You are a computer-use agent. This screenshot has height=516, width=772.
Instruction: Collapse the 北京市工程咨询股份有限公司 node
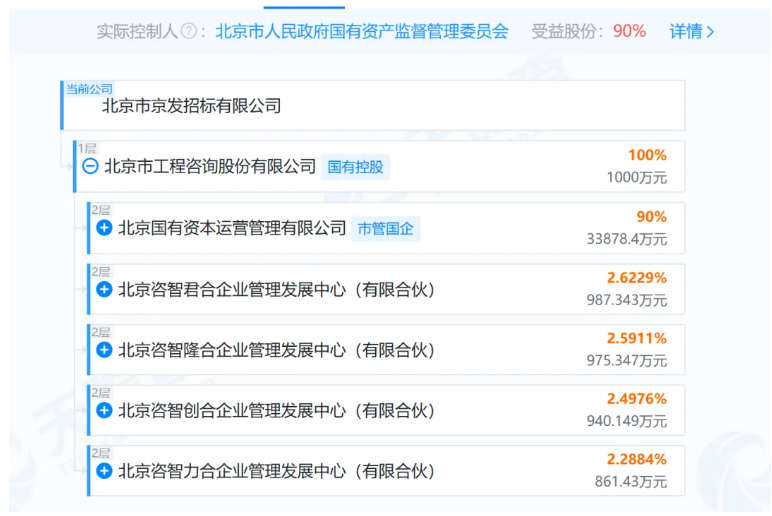point(90,166)
